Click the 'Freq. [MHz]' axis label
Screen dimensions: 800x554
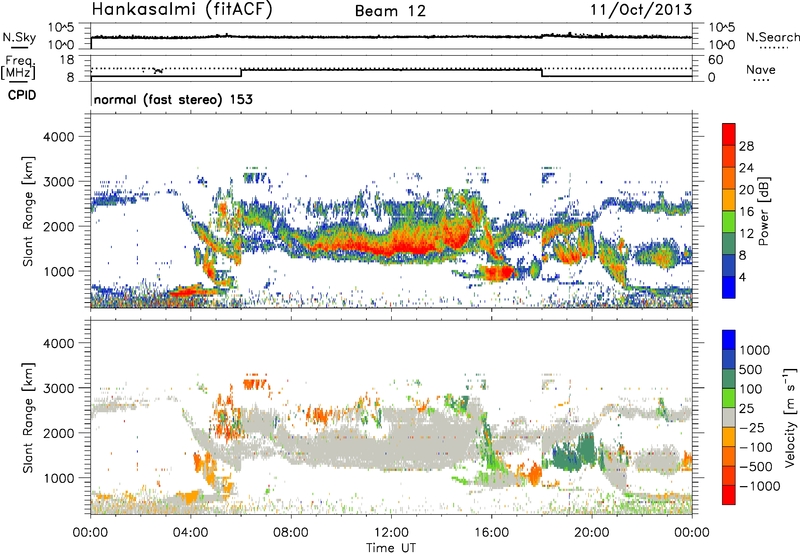click(18, 67)
